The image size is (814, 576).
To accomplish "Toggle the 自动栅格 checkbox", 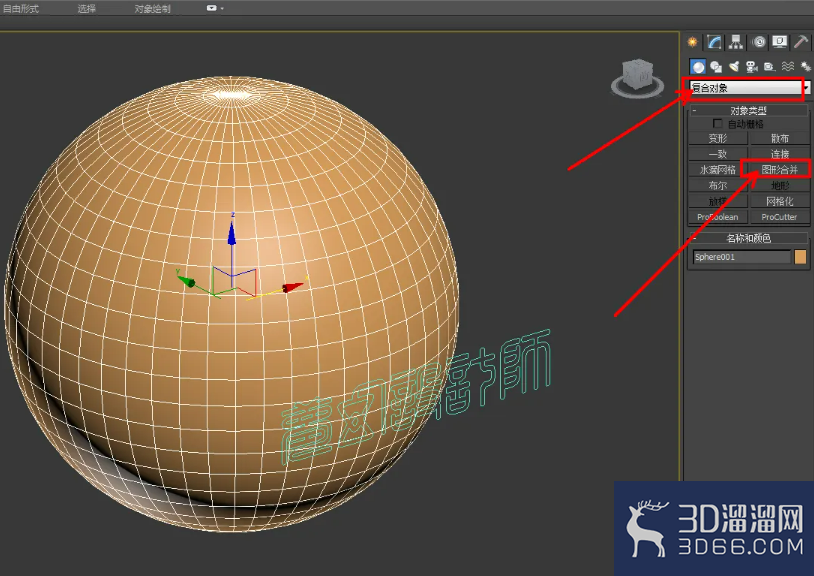I will click(x=717, y=124).
